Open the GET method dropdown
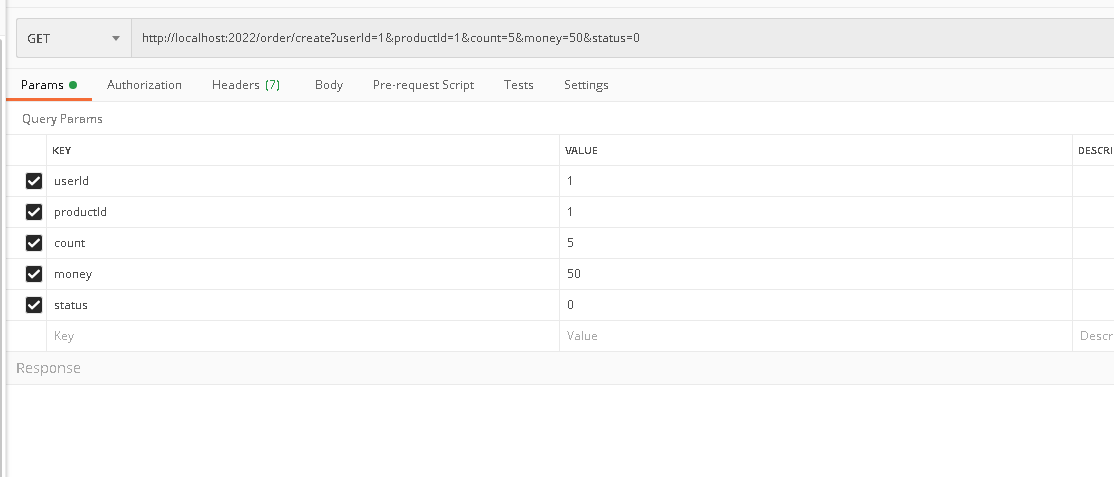Image resolution: width=1114 pixels, height=477 pixels. [x=73, y=38]
